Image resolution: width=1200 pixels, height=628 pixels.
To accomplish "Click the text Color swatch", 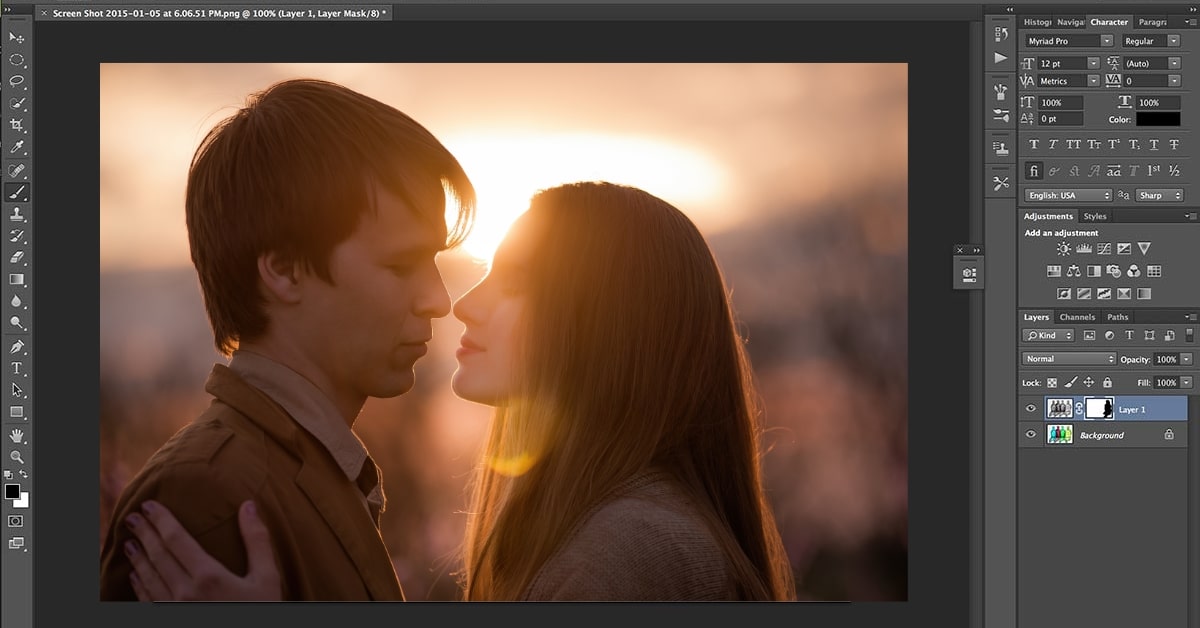I will [x=1158, y=119].
